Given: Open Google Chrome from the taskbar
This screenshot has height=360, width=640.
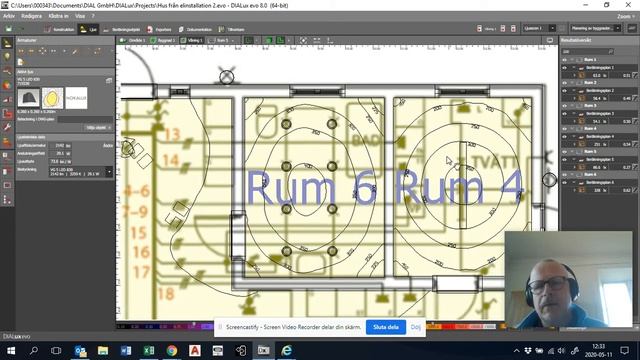Looking at the screenshot, I should point(172,351).
